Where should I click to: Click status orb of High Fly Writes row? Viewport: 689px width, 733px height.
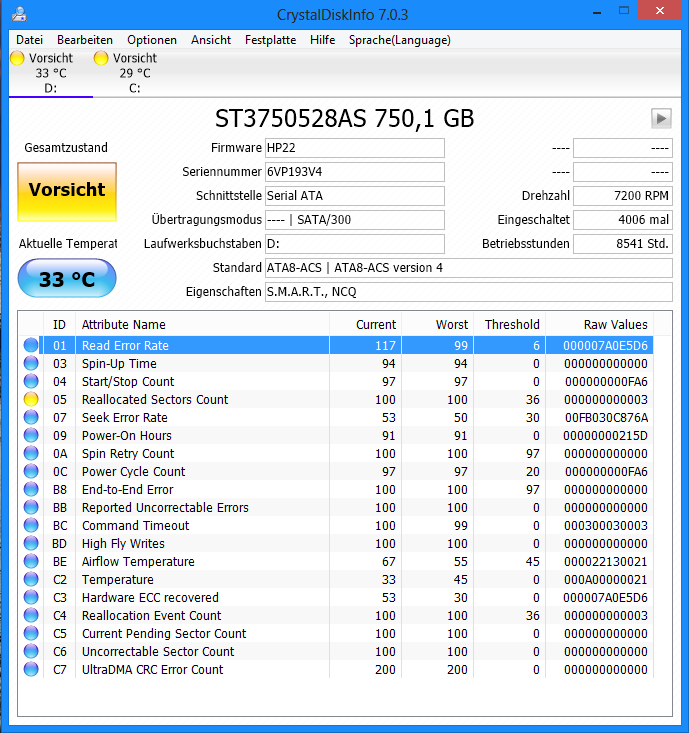(31, 543)
